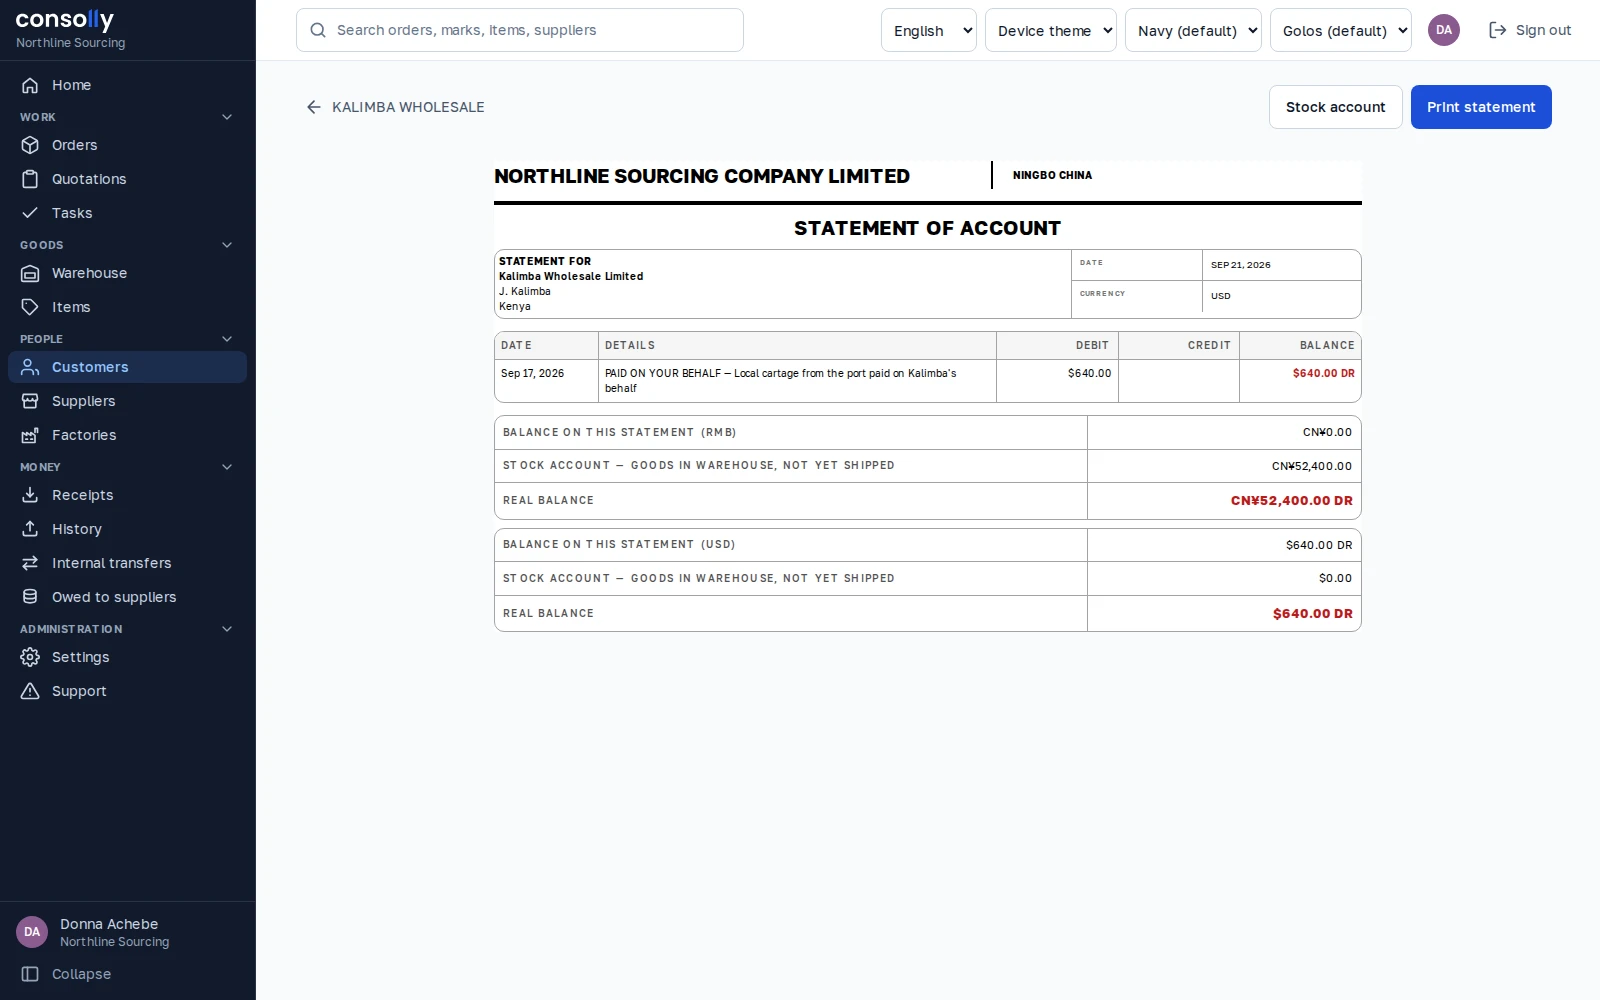
Task: Click the back arrow beside Kalimba Wholesale
Action: 314,107
